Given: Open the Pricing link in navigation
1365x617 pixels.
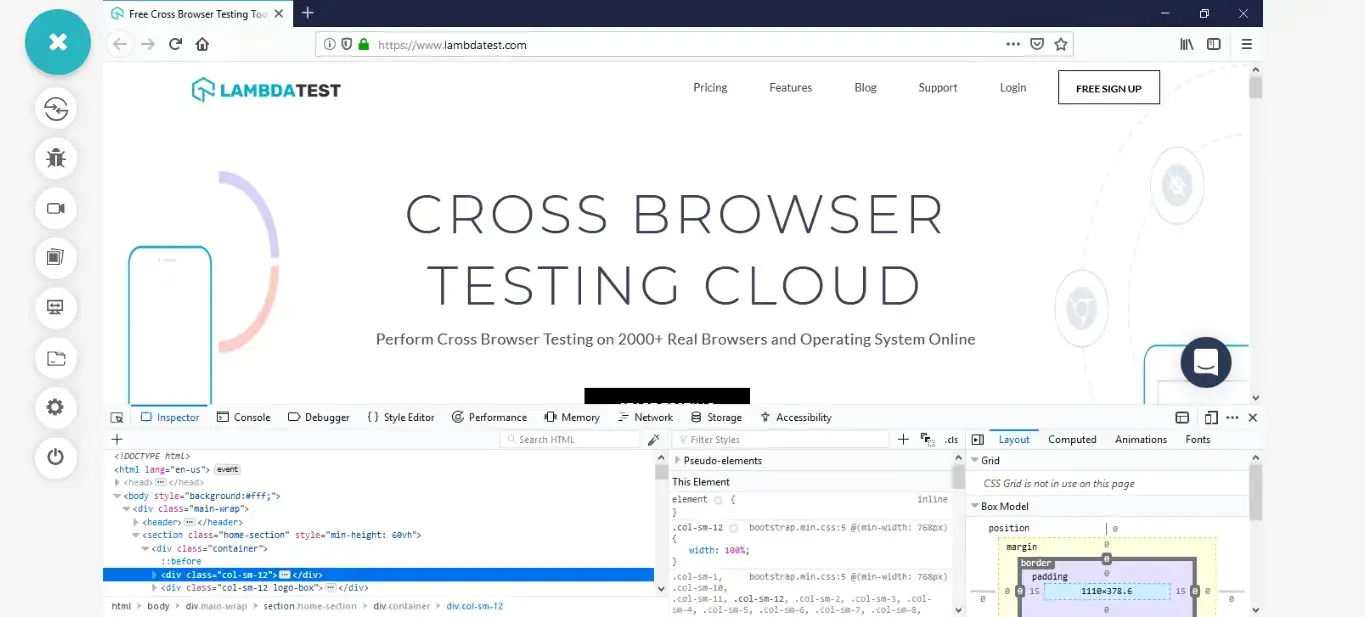Looking at the screenshot, I should (x=710, y=88).
